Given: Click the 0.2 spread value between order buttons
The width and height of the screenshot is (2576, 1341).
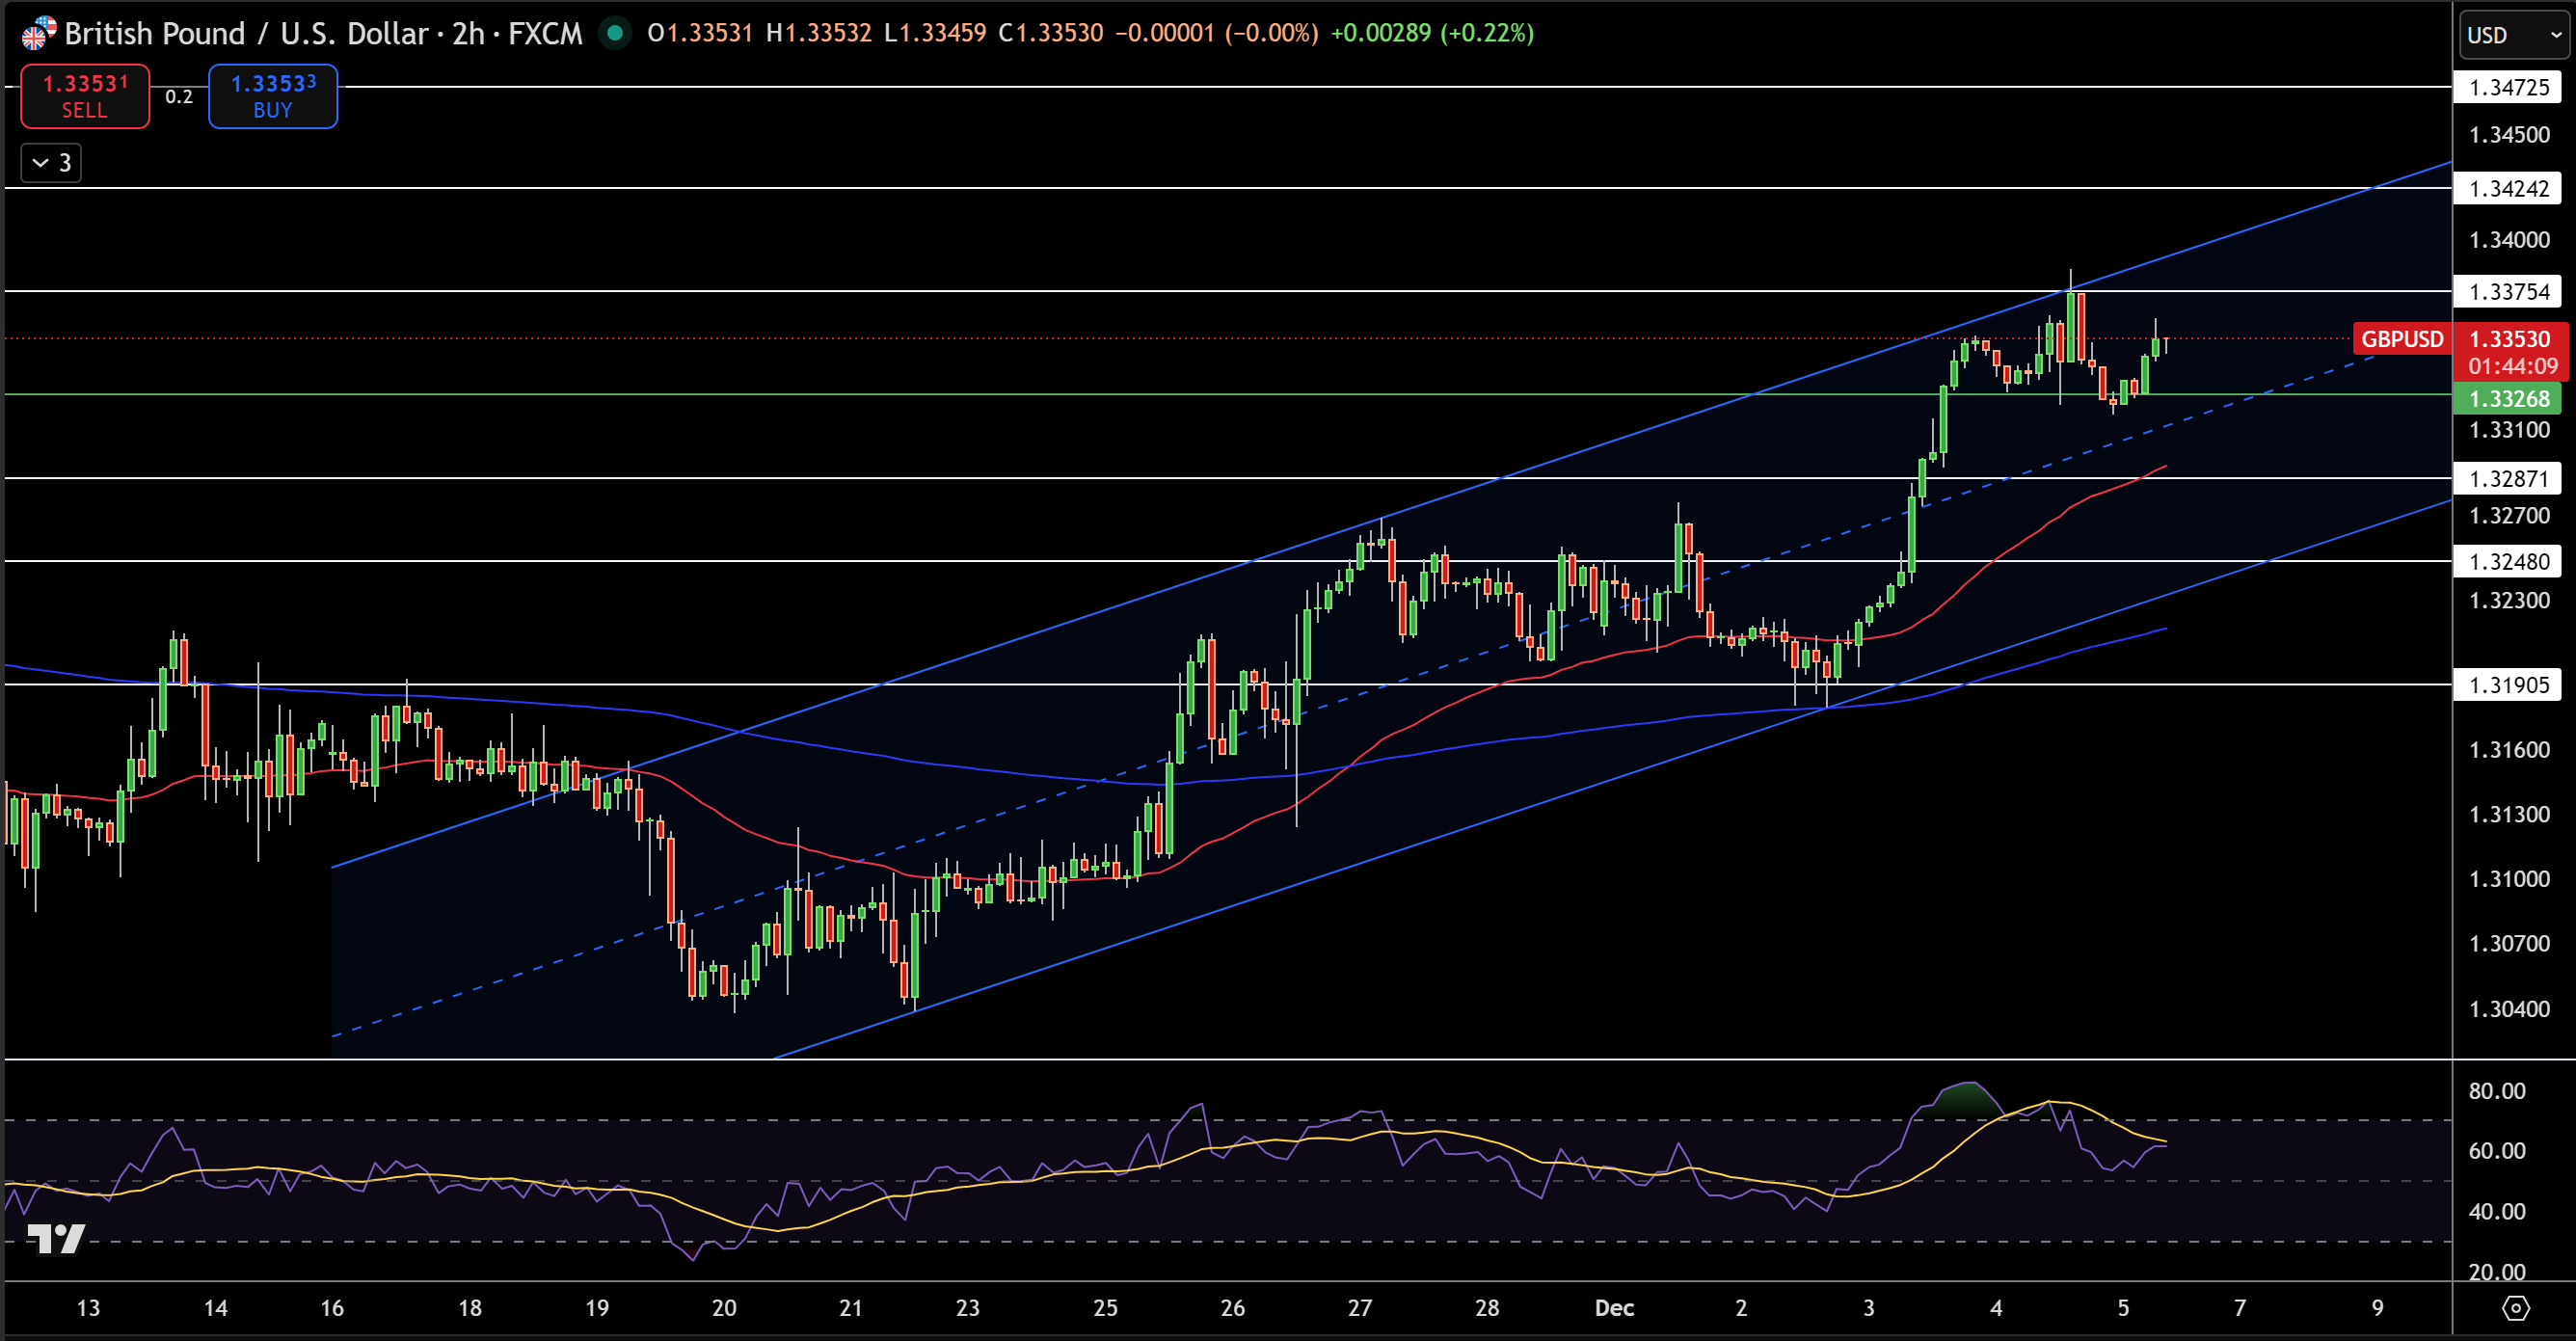Looking at the screenshot, I should tap(178, 97).
